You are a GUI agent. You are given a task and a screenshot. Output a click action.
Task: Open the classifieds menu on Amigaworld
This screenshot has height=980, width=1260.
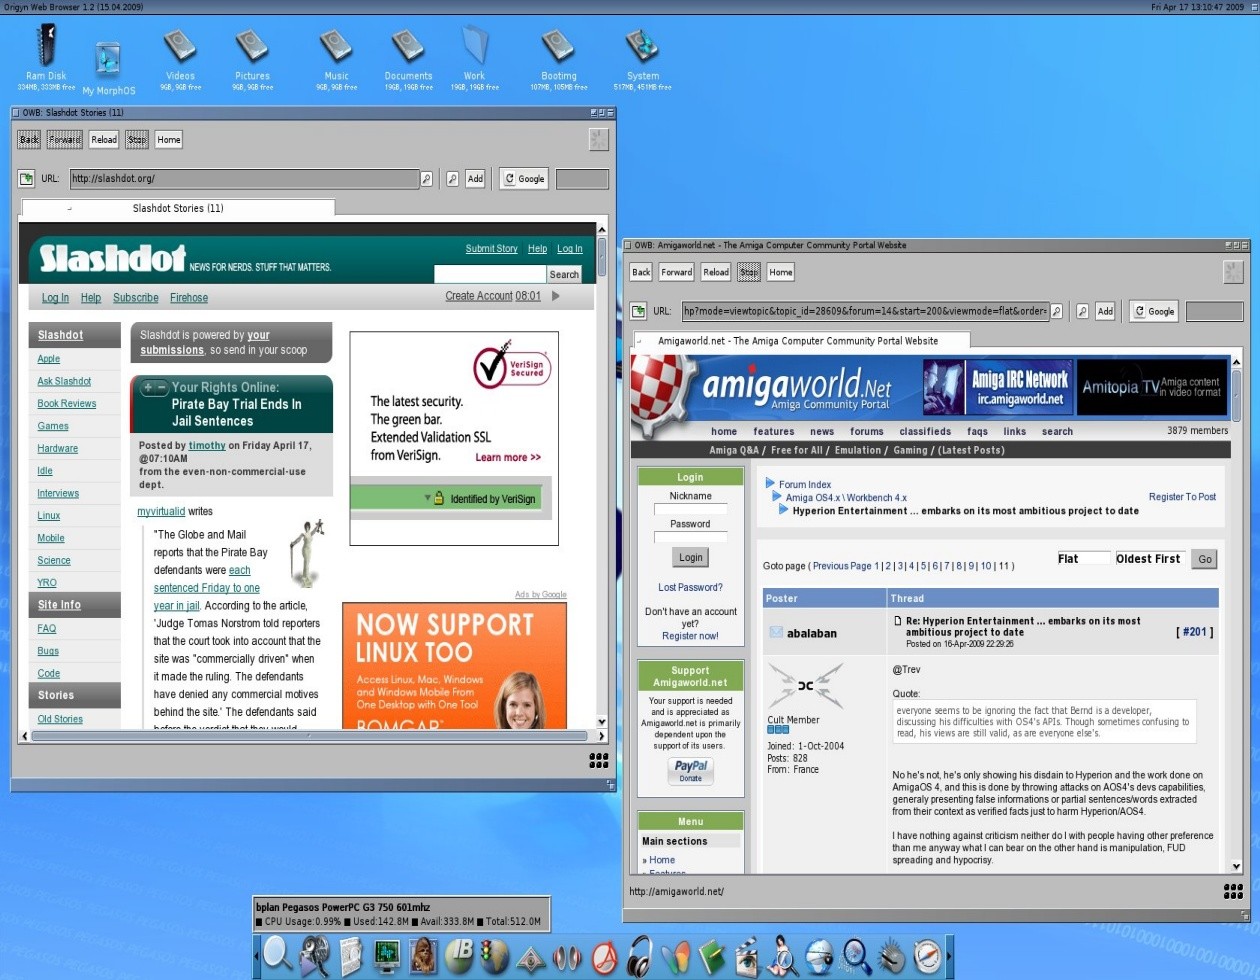tap(925, 432)
